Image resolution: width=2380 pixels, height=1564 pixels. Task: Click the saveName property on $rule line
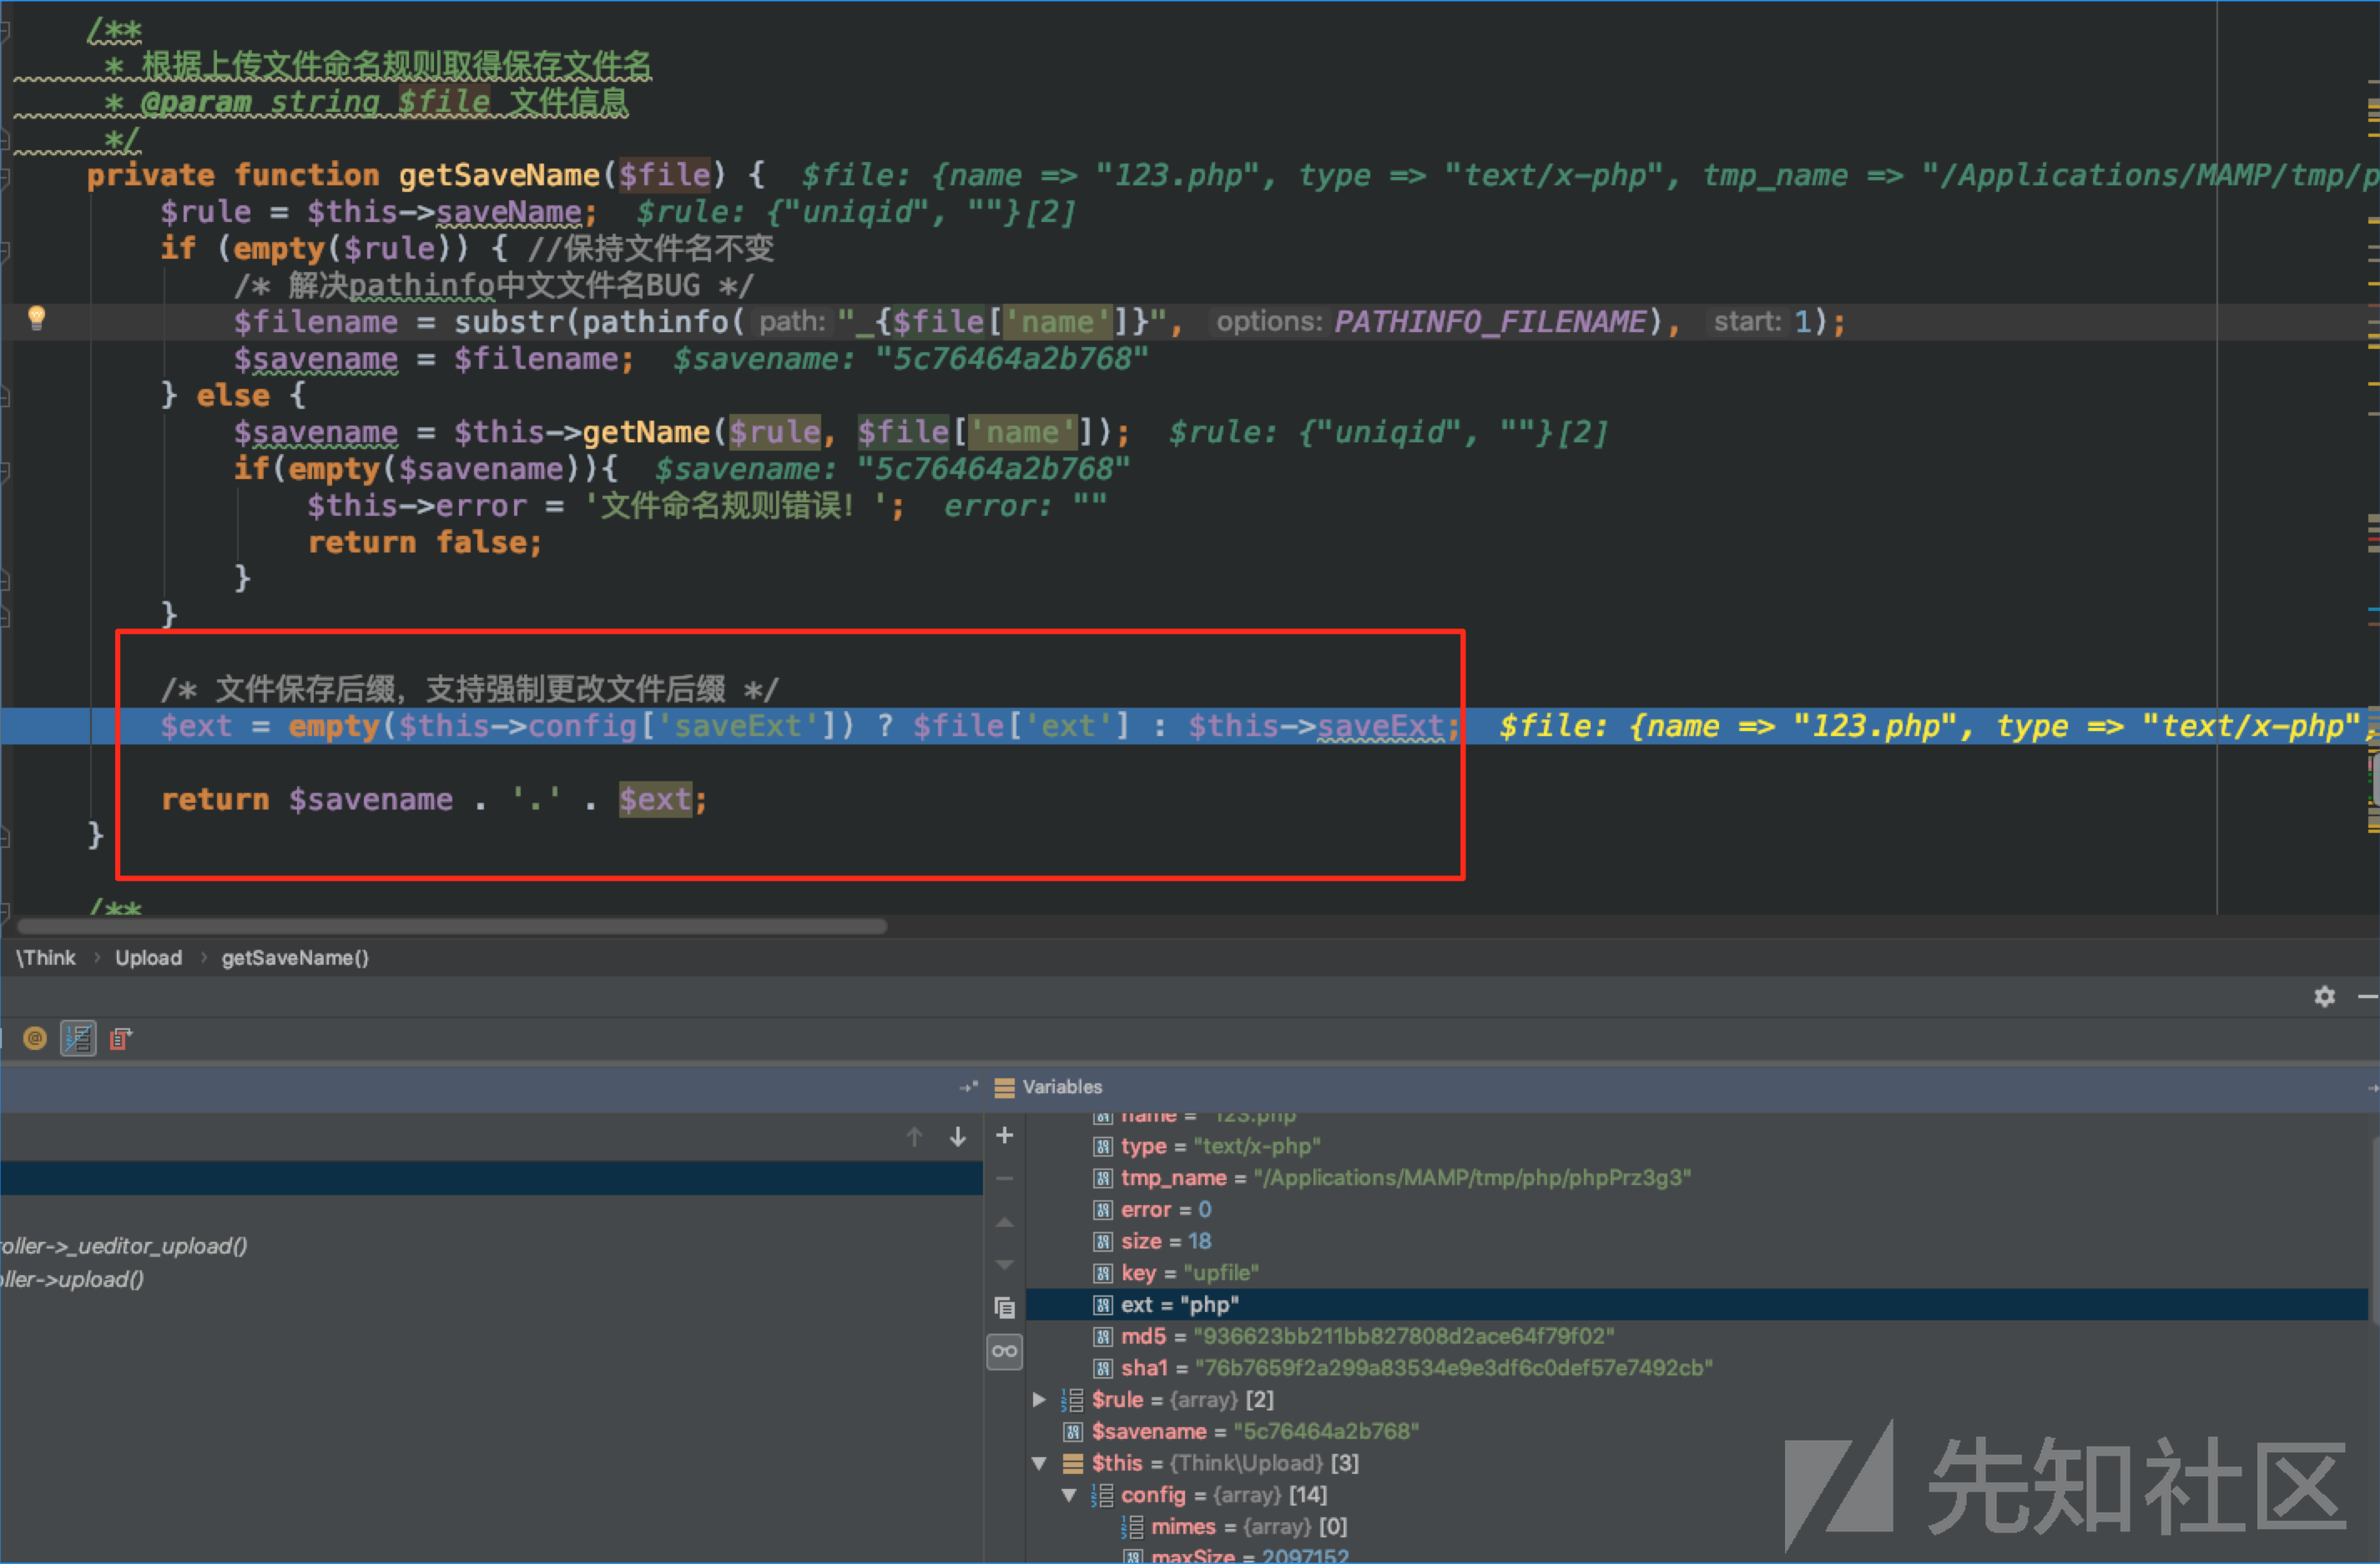point(509,212)
